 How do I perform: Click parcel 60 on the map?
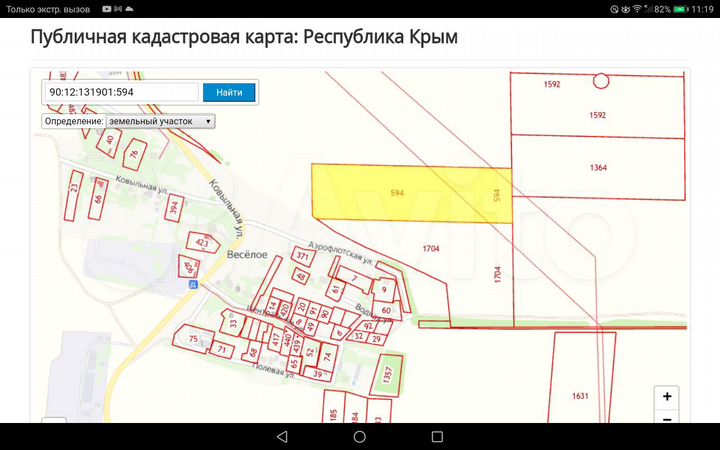point(386,310)
